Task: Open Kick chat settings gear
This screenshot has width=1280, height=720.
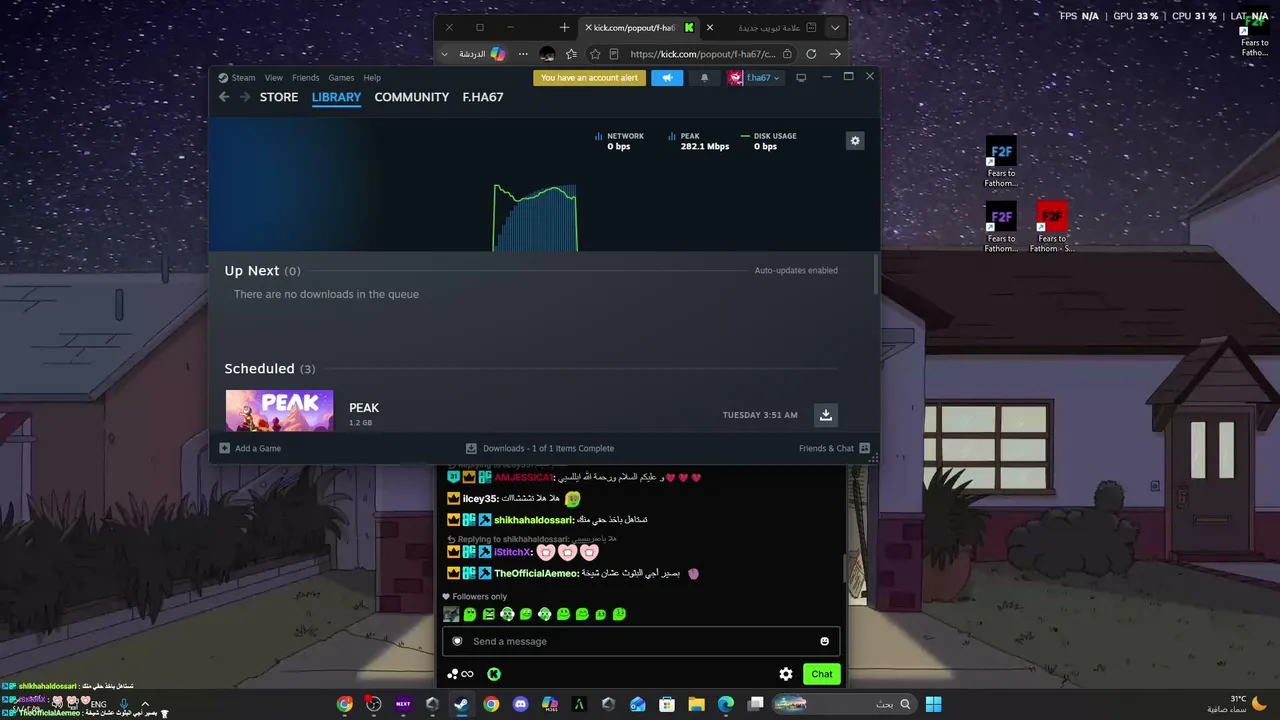Action: pos(786,674)
